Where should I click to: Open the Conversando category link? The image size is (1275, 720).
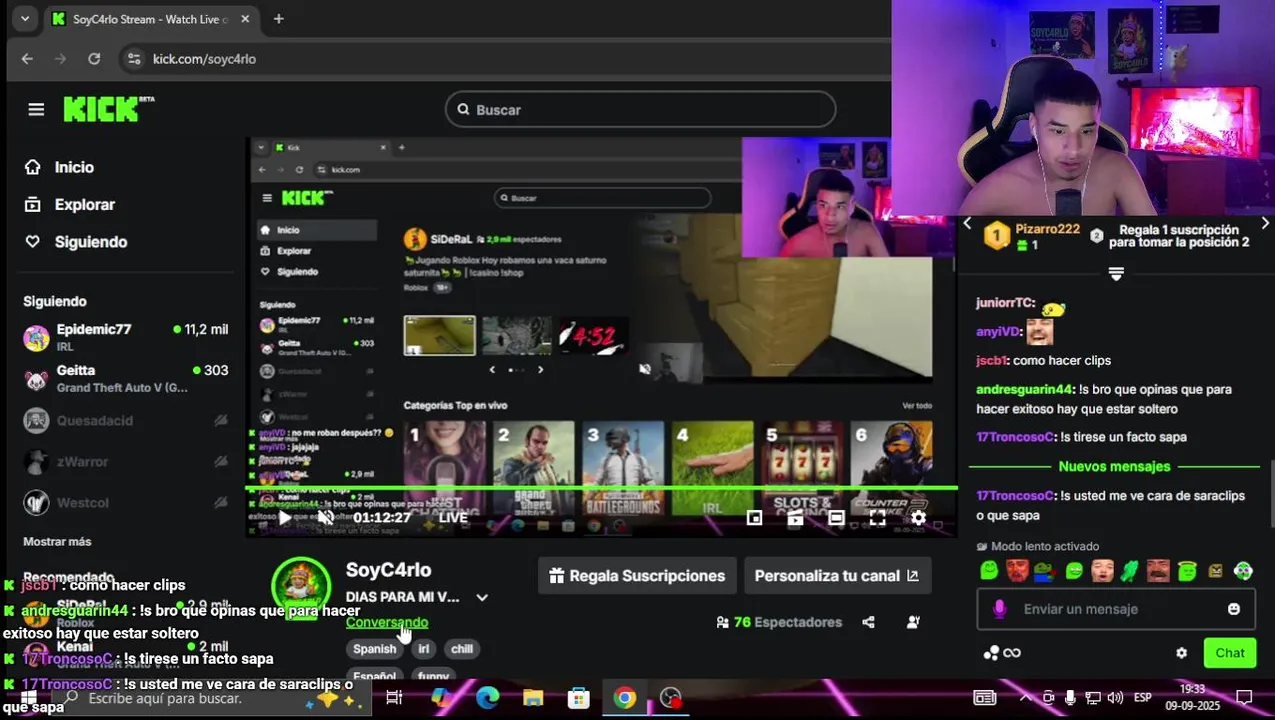click(x=386, y=622)
